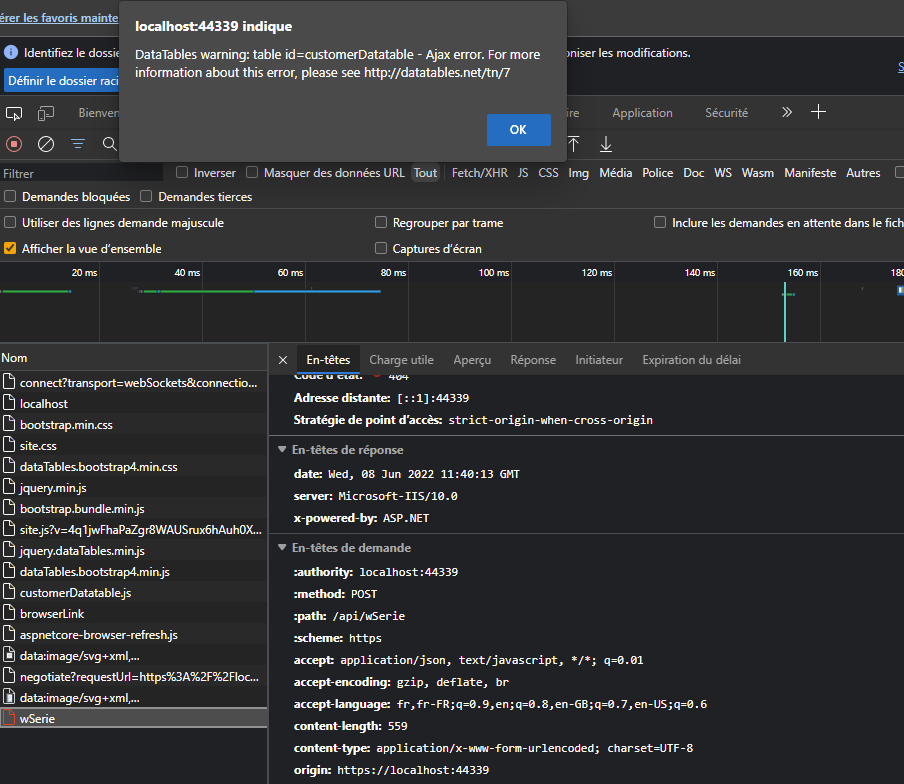Image resolution: width=904 pixels, height=784 pixels.
Task: Select bootstrap.min.css request
Action: pyautogui.click(x=133, y=425)
